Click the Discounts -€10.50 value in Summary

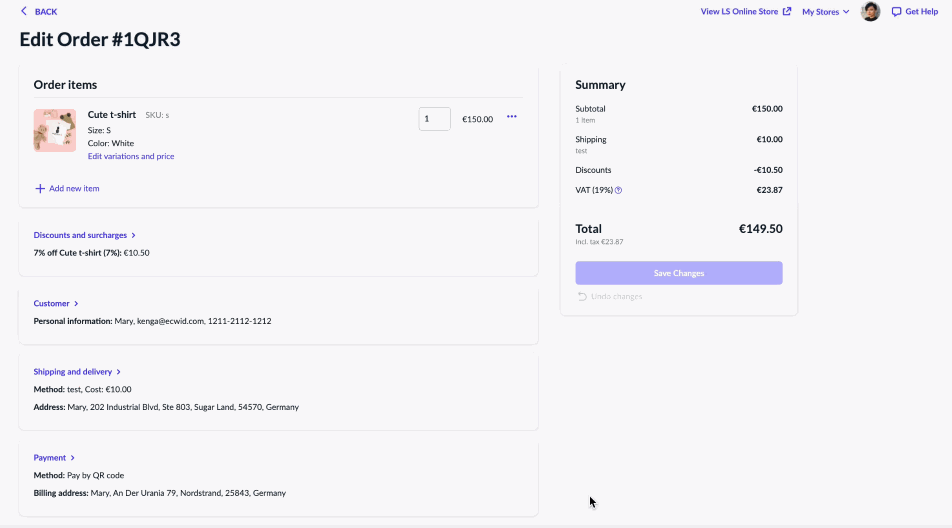pos(768,170)
